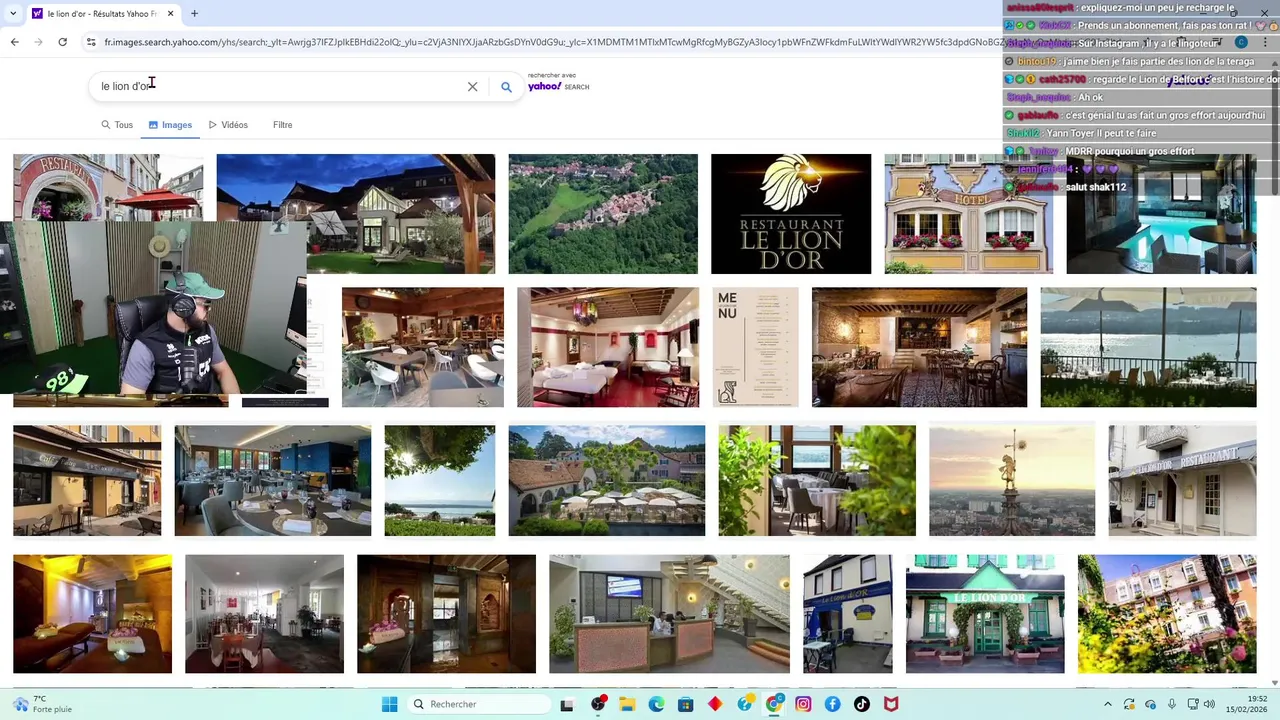Click the Chrome icon in the taskbar
This screenshot has height=720, width=1280.
coord(774,704)
